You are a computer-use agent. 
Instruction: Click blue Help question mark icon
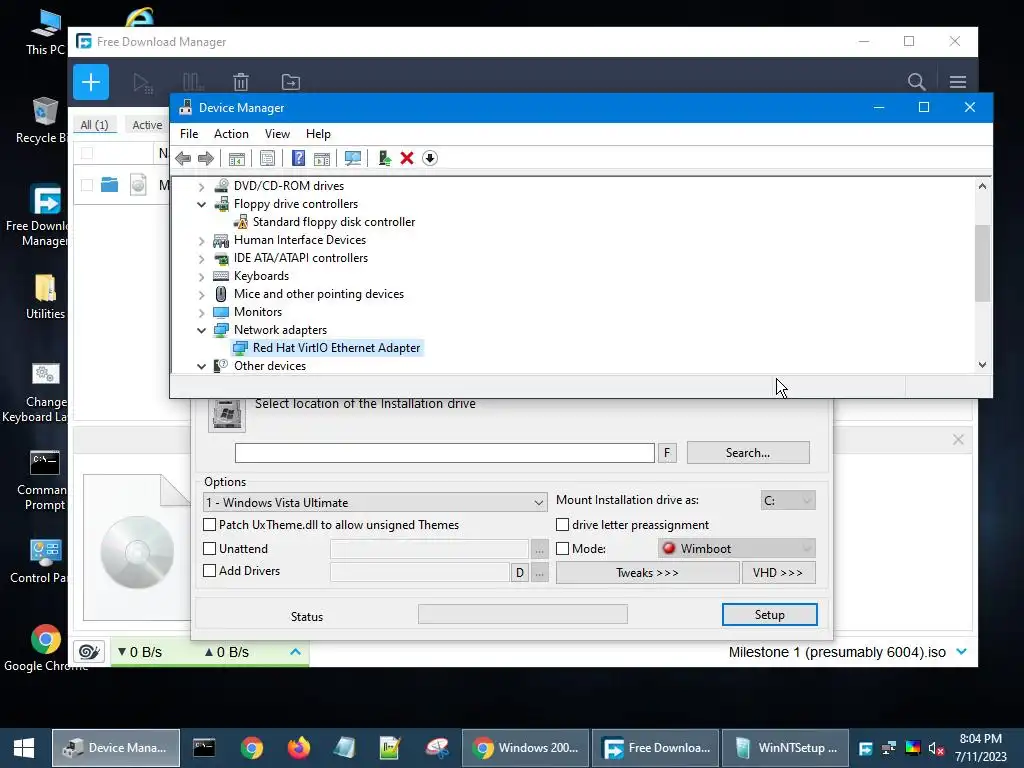pyautogui.click(x=298, y=158)
